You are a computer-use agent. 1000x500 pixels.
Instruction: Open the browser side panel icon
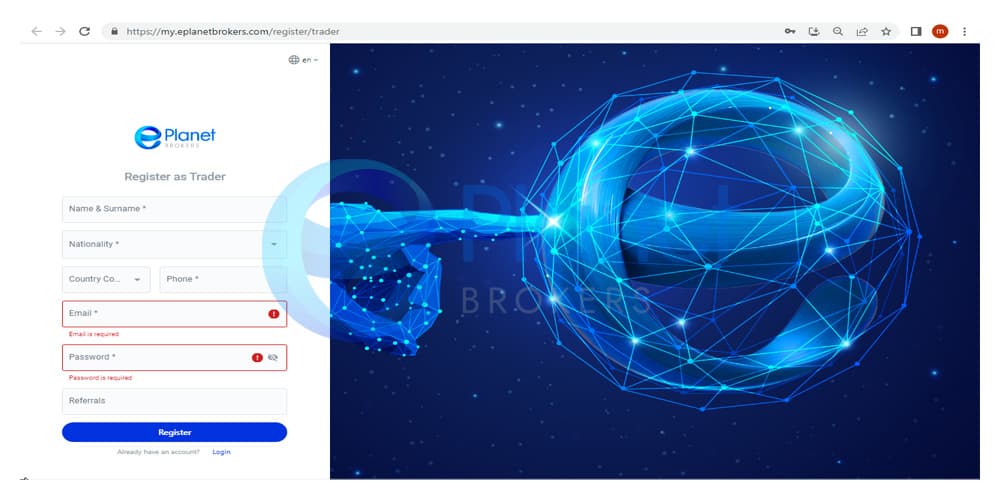pyautogui.click(x=916, y=31)
